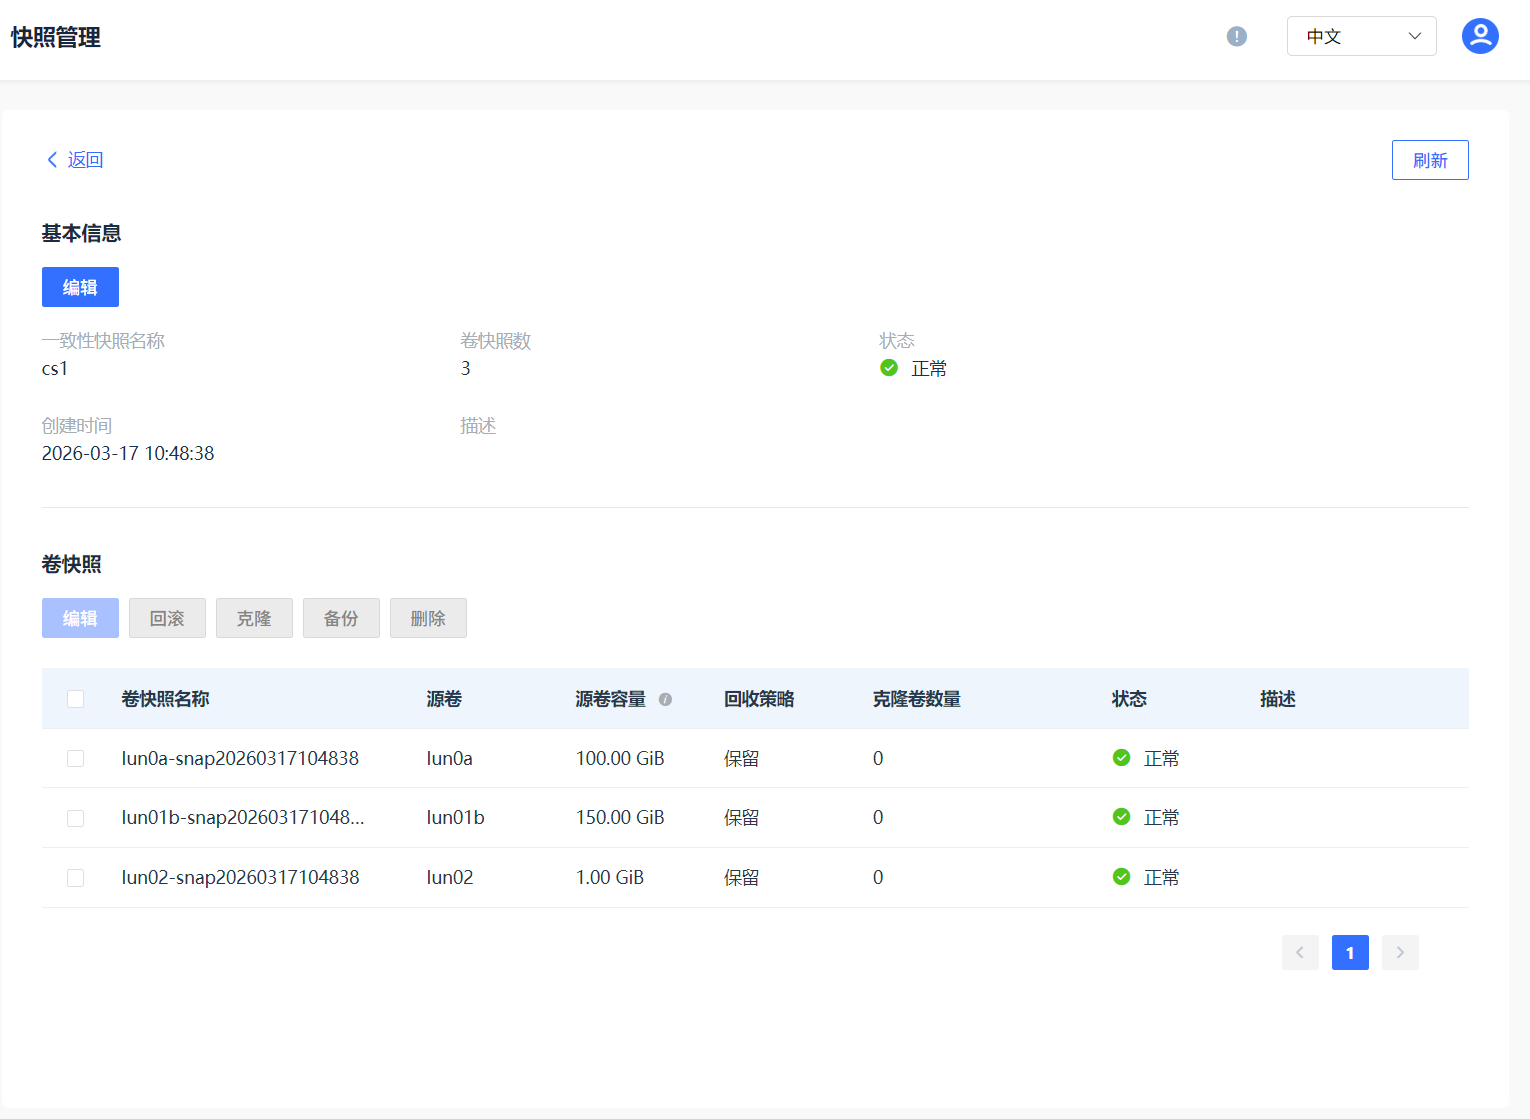Toggle the select-all checkbox in table header

coord(75,699)
